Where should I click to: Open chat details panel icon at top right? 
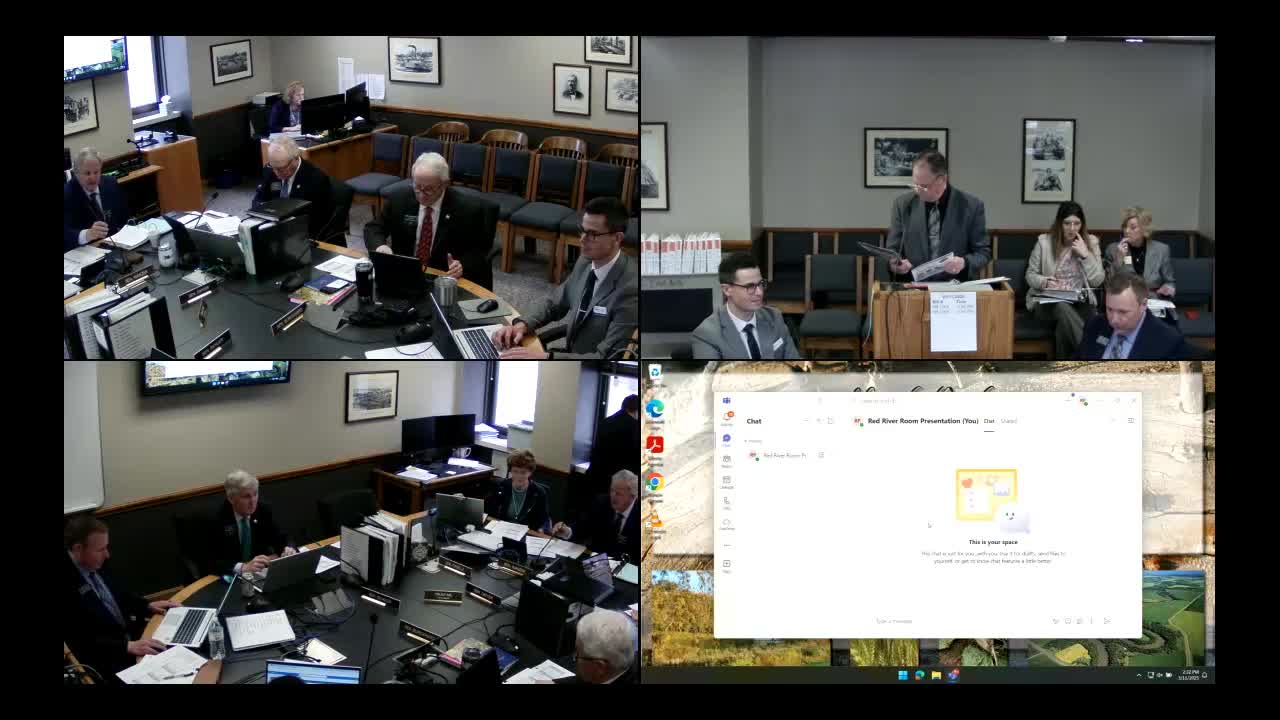(x=1131, y=421)
